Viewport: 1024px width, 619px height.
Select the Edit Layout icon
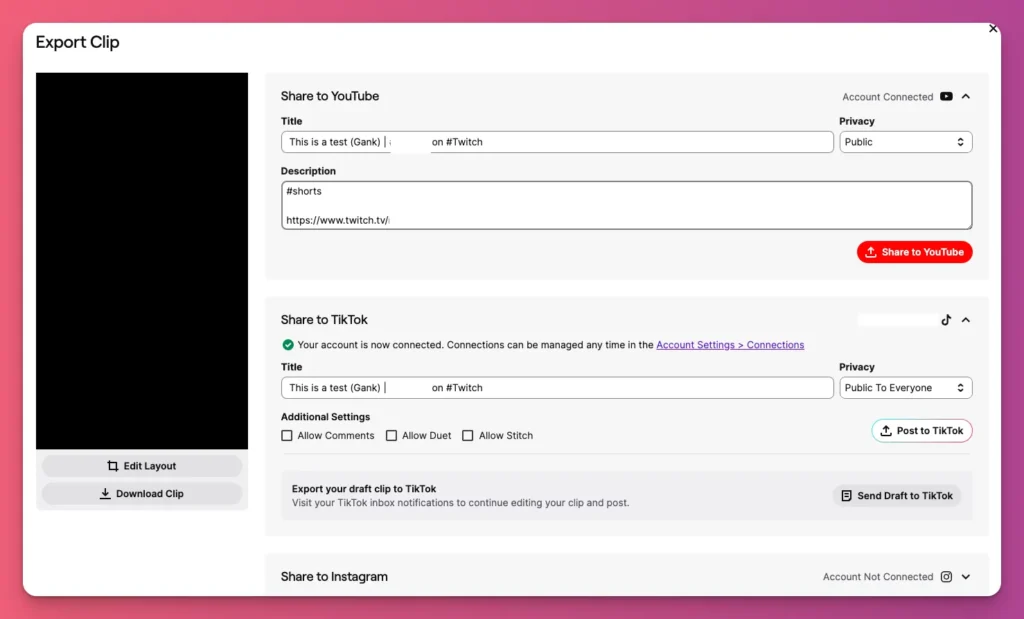(x=112, y=465)
